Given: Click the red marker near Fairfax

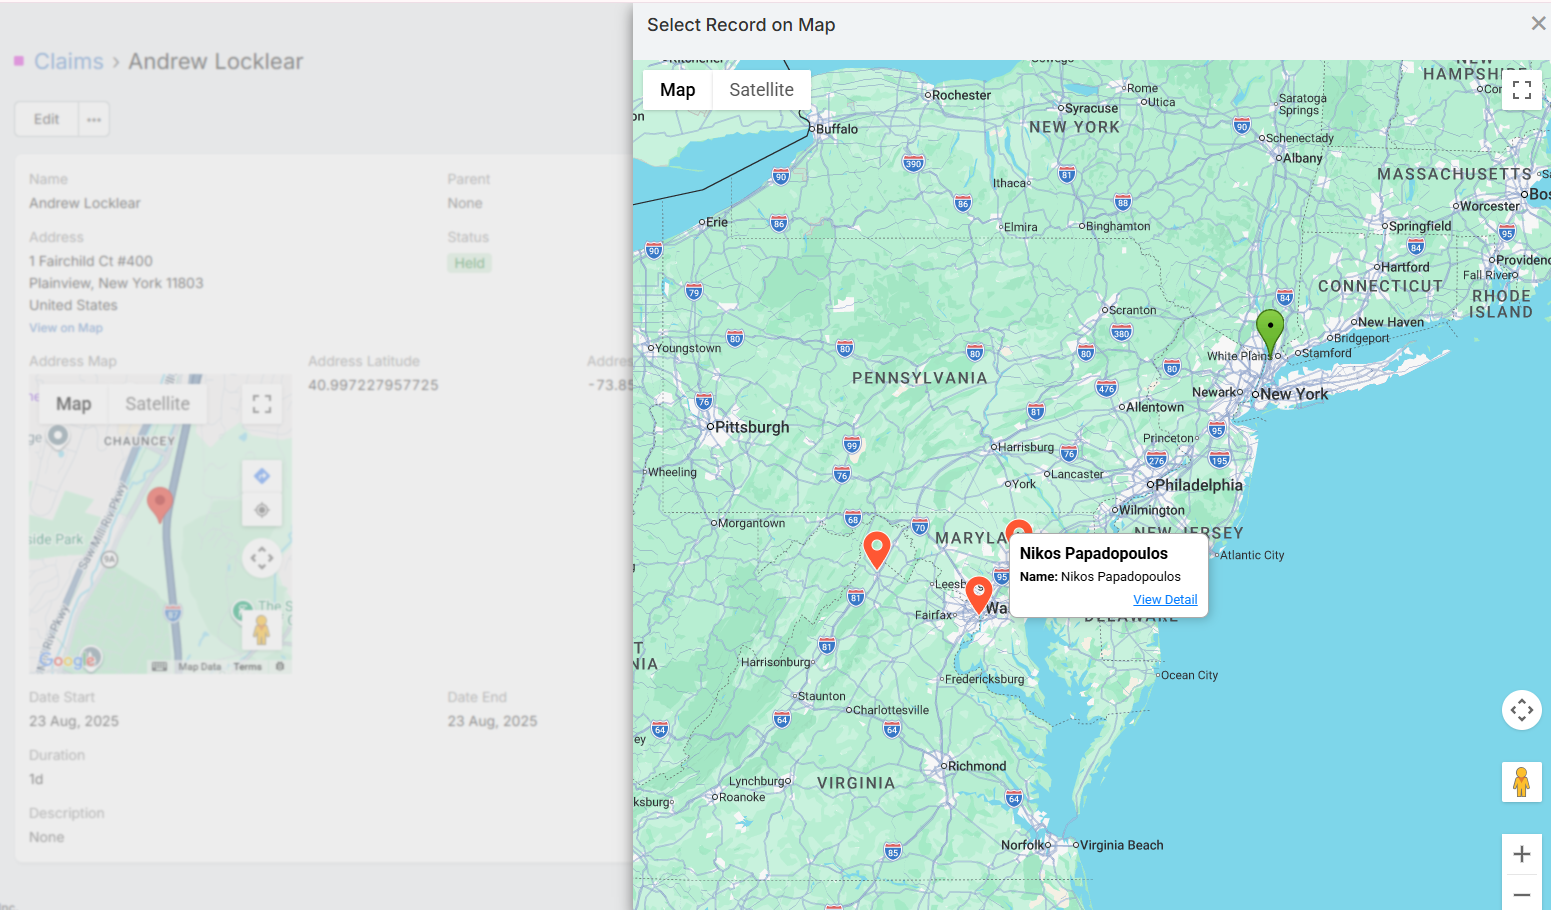Looking at the screenshot, I should click(x=979, y=594).
